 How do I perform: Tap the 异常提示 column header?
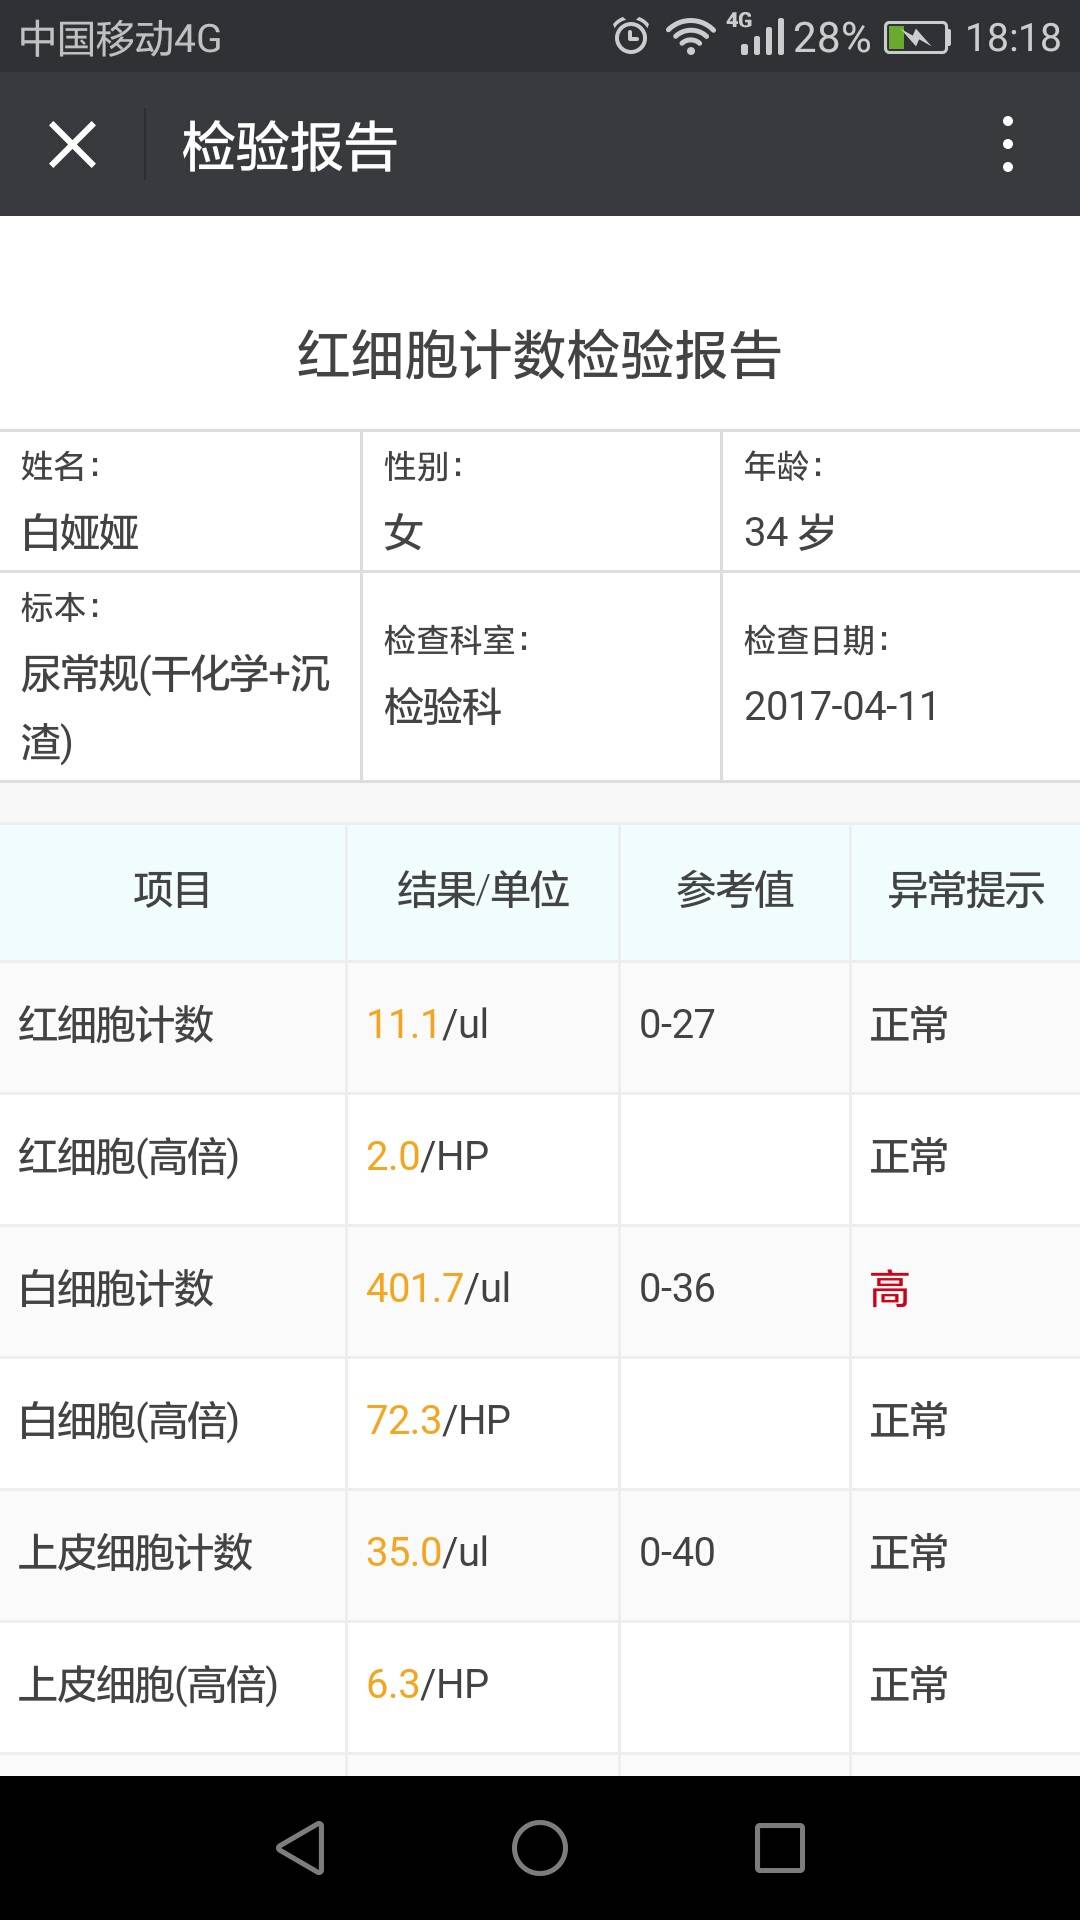click(965, 890)
